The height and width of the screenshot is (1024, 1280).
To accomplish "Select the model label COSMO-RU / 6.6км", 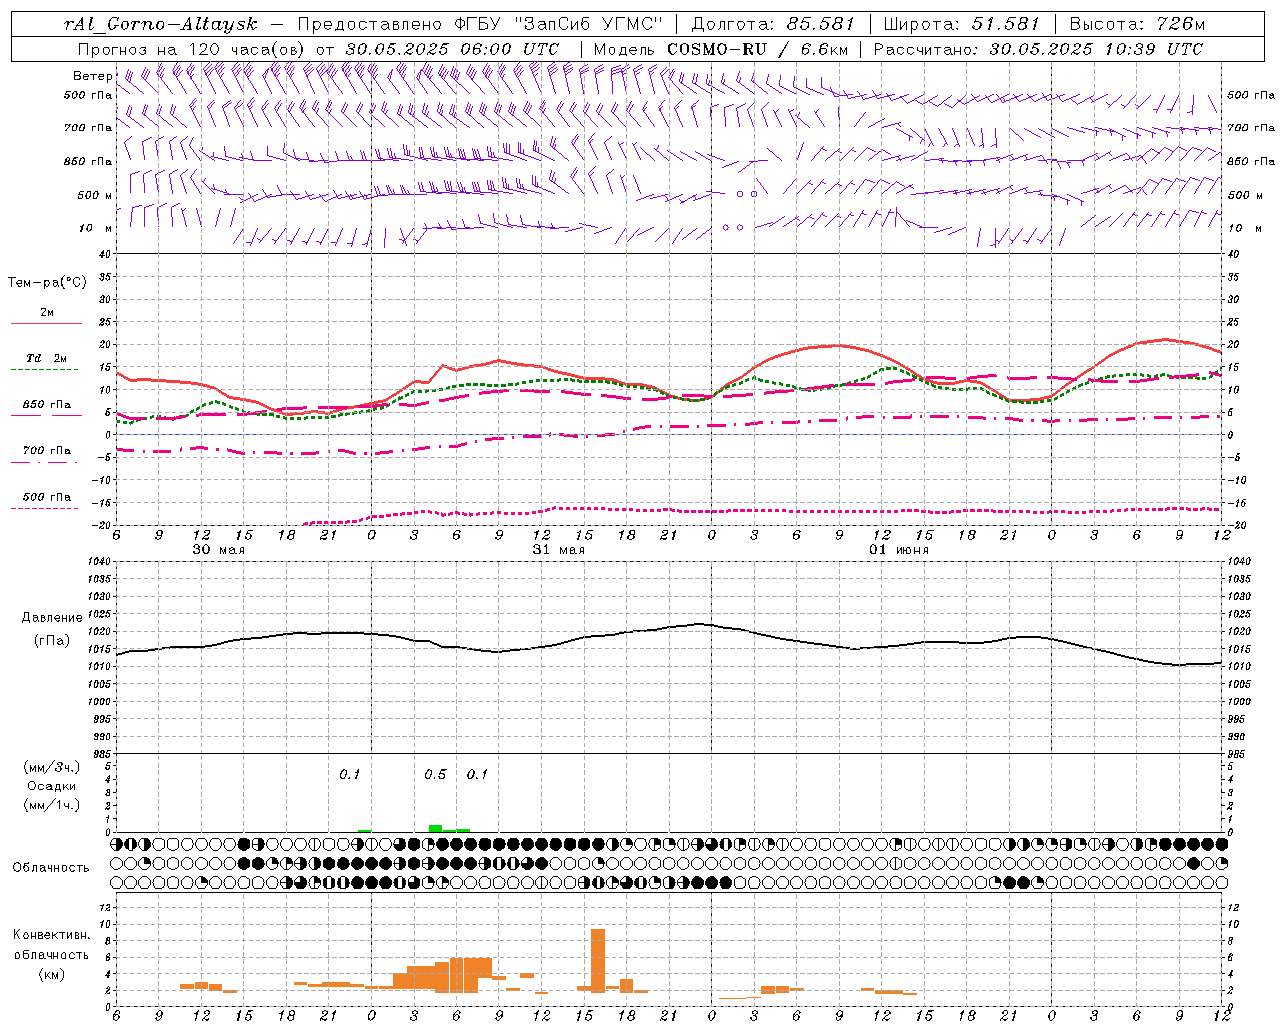I will 757,49.
